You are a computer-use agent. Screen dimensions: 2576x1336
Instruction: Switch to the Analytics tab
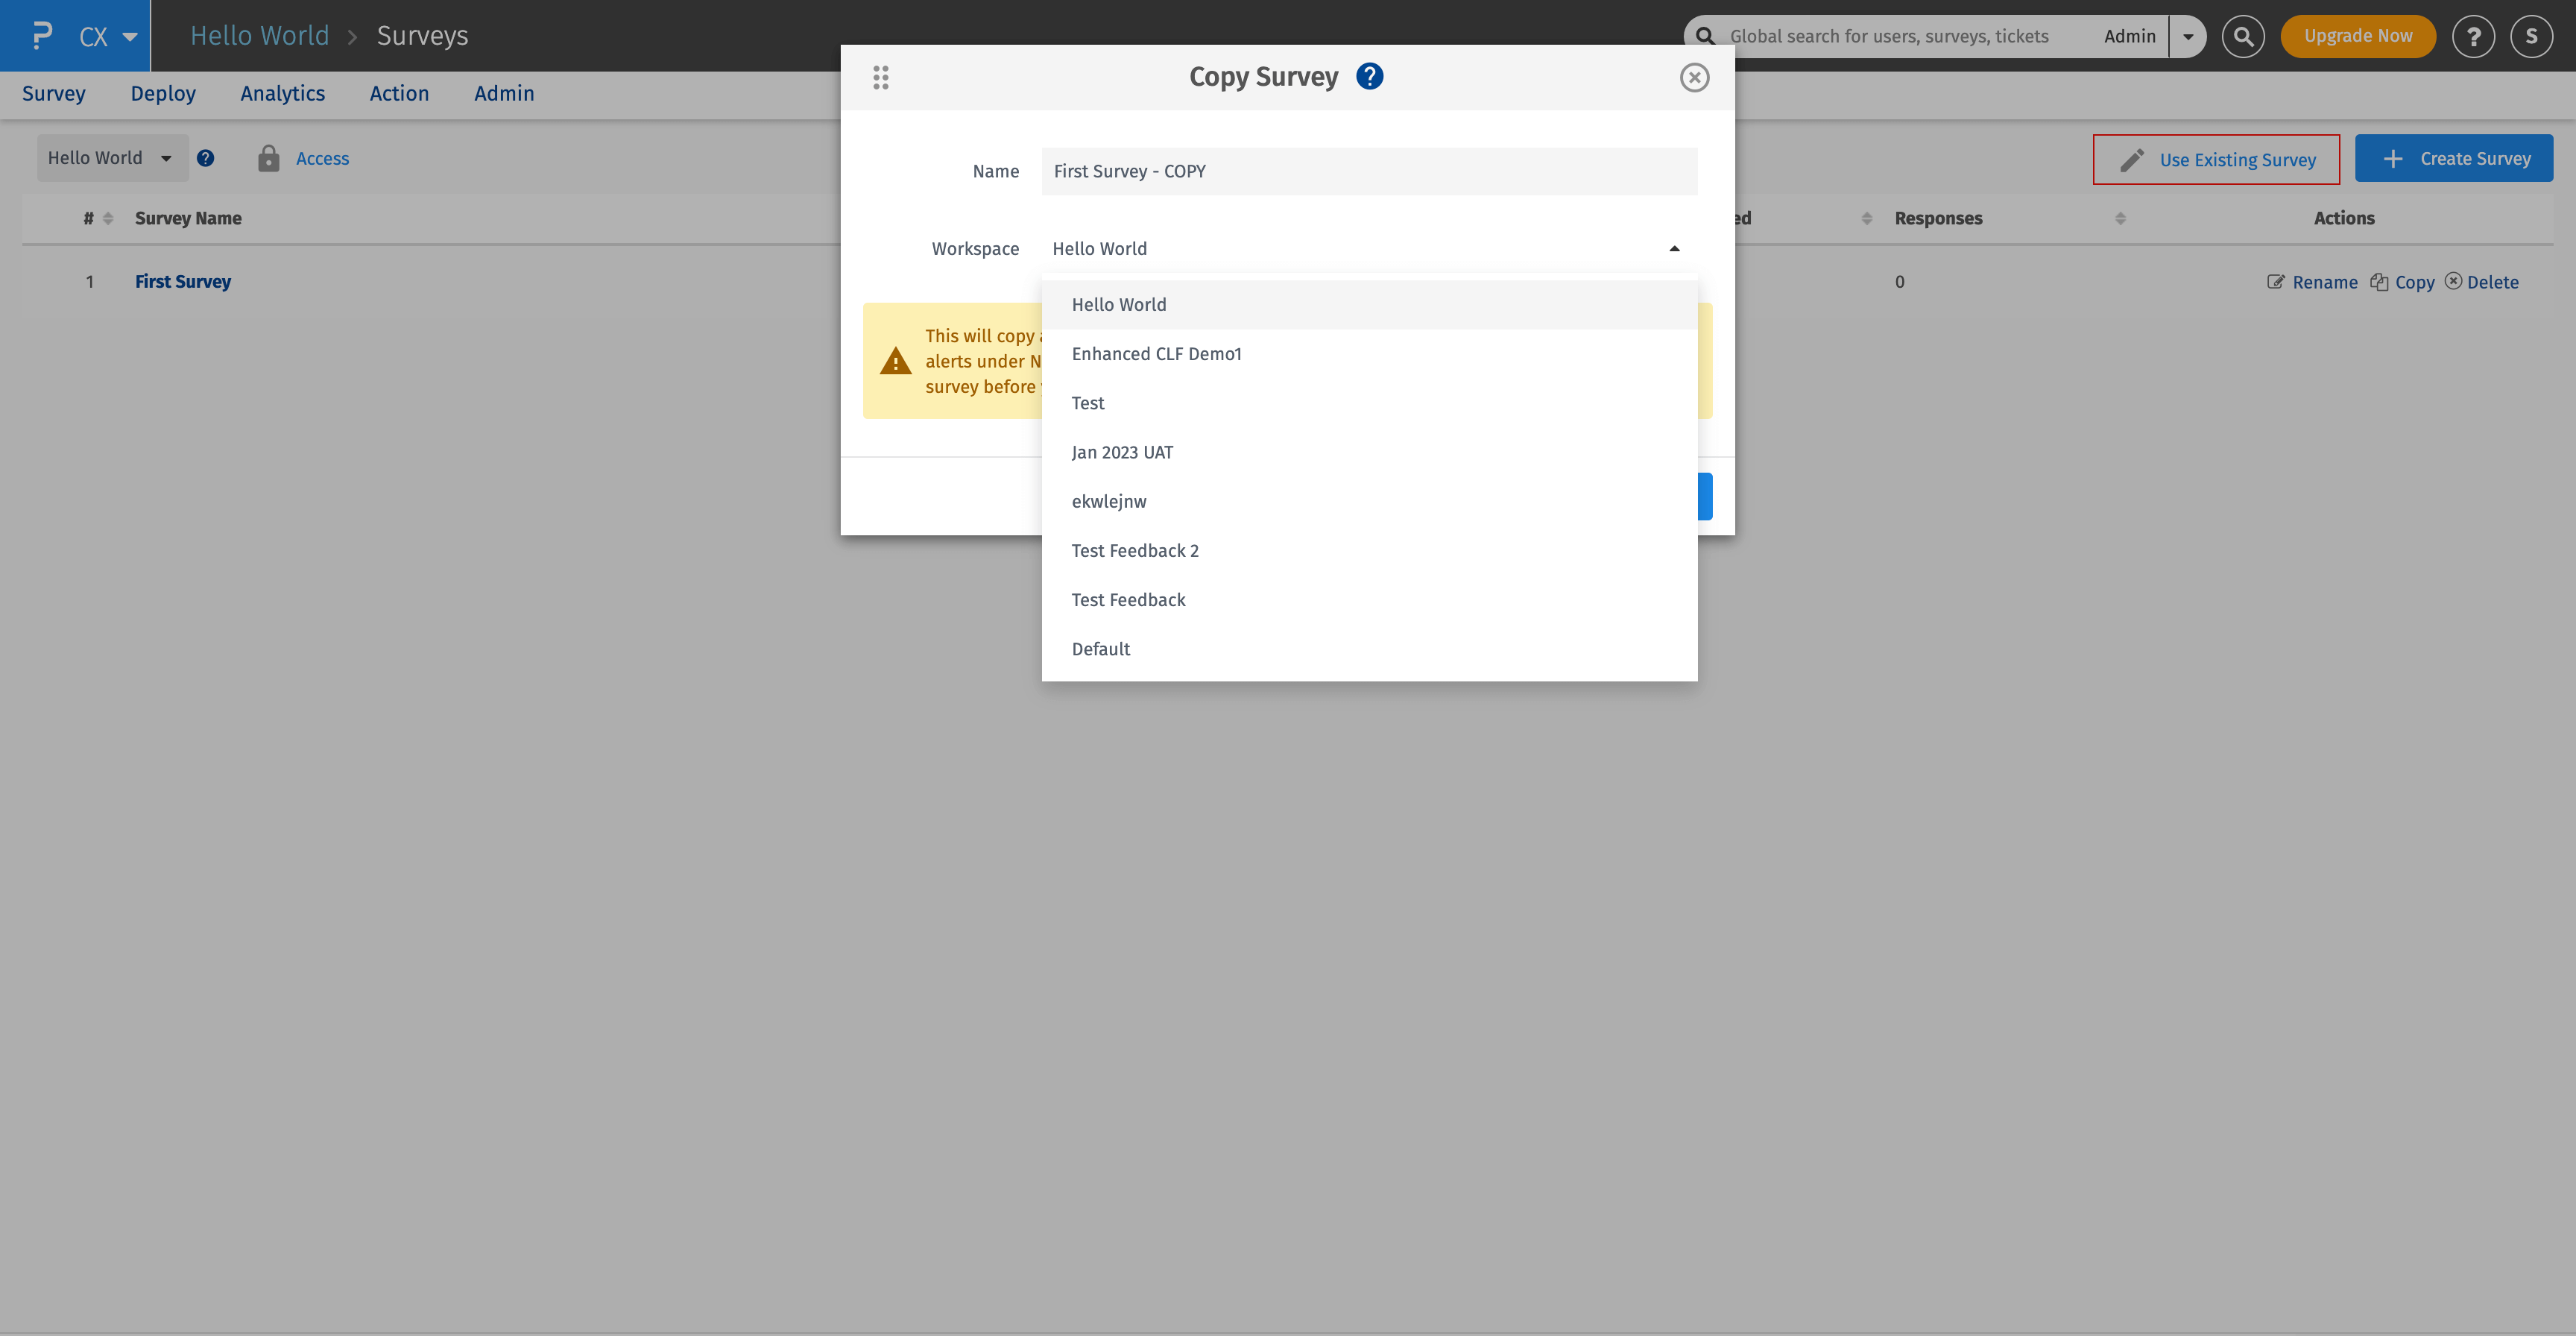282,93
